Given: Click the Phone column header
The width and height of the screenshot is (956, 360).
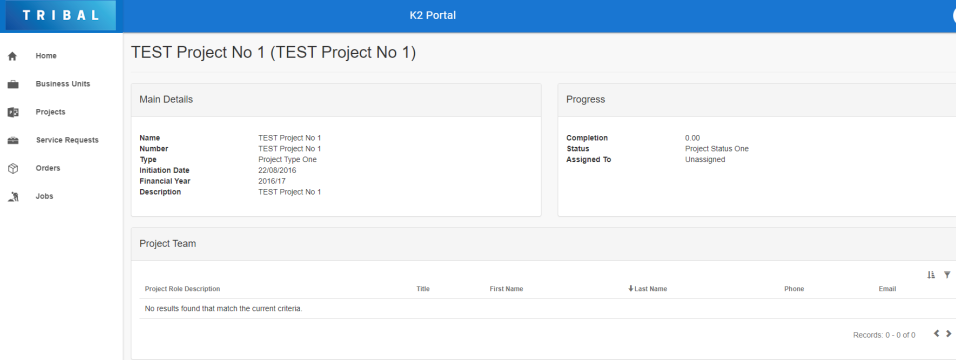Looking at the screenshot, I should coord(794,289).
